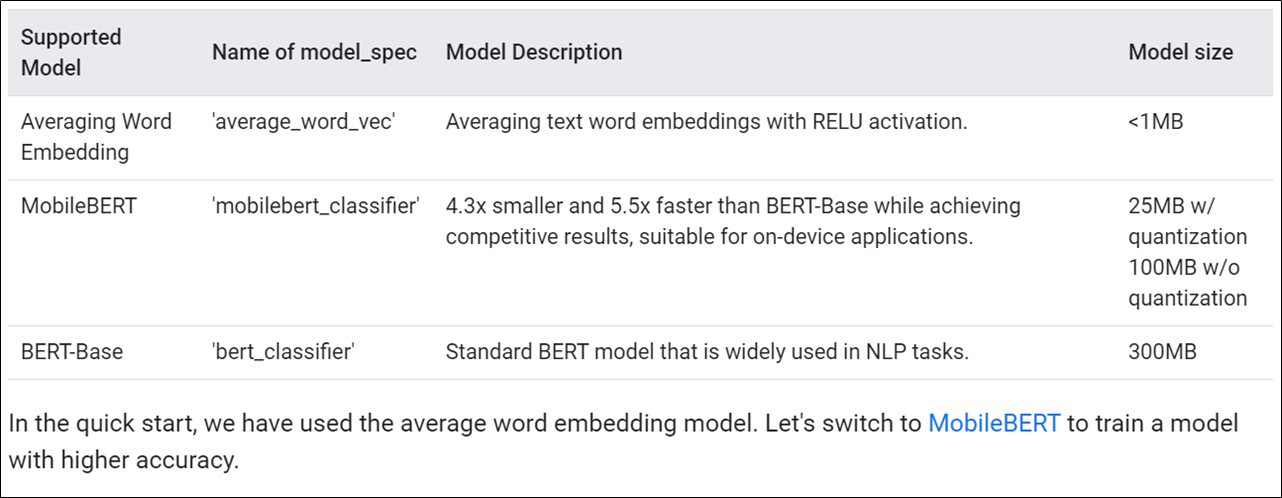The image size is (1282, 498).
Task: Click the '100MB w/o quantization' size text
Action: point(1187,283)
